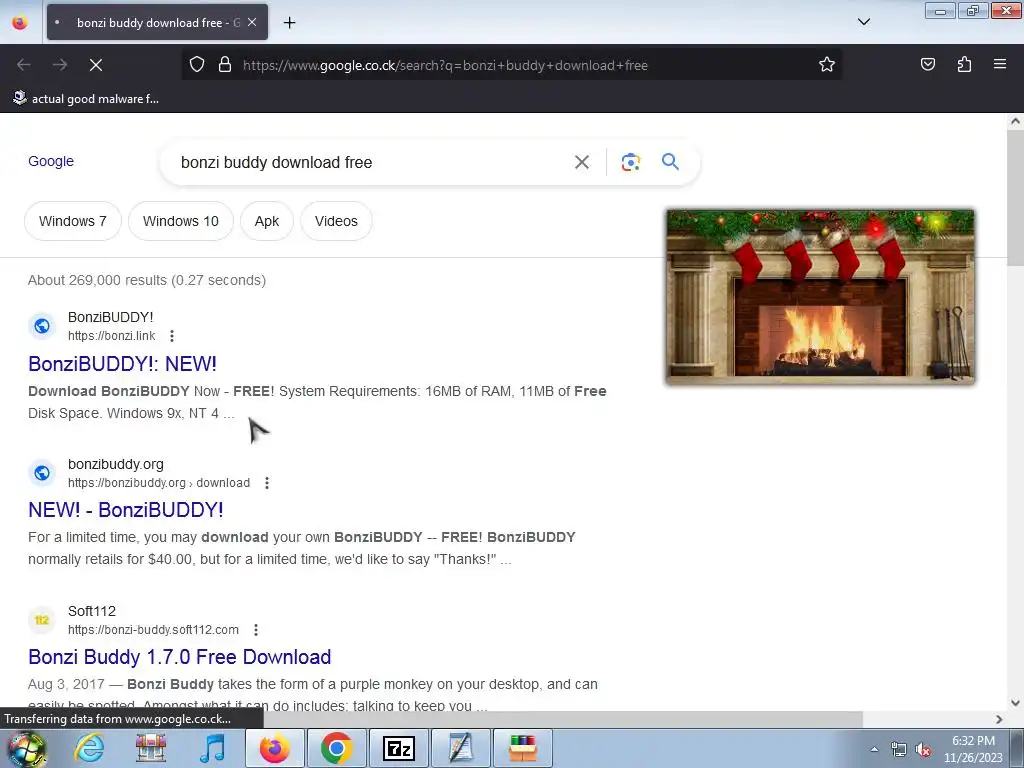Screen dimensions: 1024x768
Task: Open more options for Soft112 result
Action: (256, 630)
